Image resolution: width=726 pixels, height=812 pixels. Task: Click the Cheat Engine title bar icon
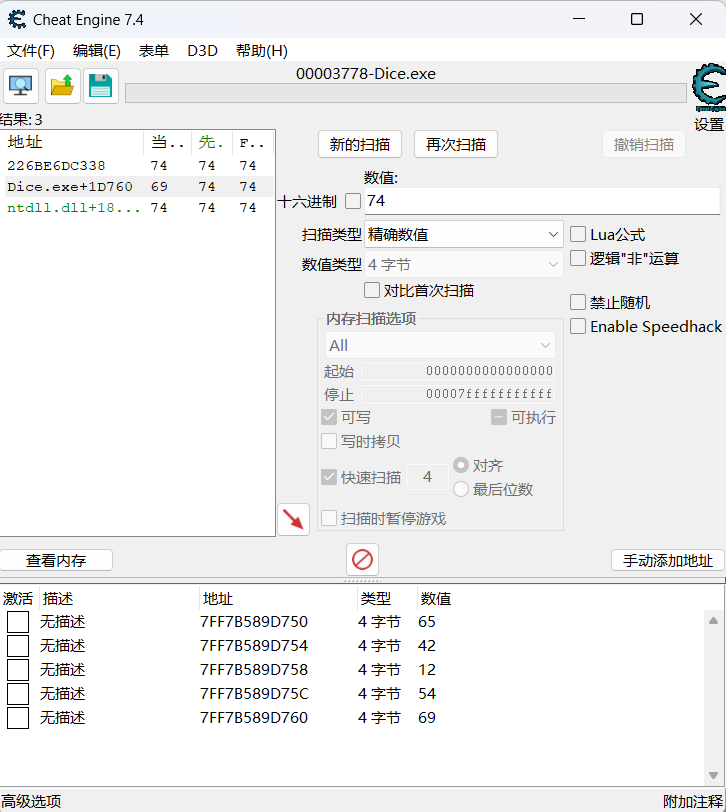tap(17, 20)
